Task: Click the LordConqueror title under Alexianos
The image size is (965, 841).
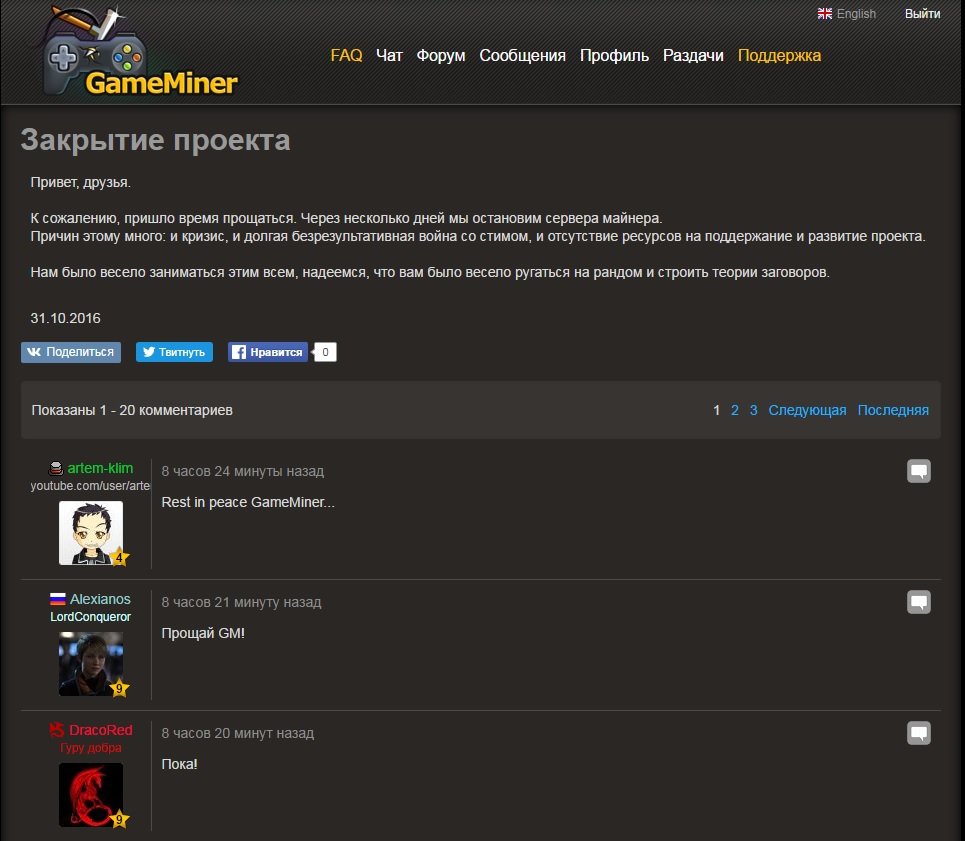Action: [90, 616]
